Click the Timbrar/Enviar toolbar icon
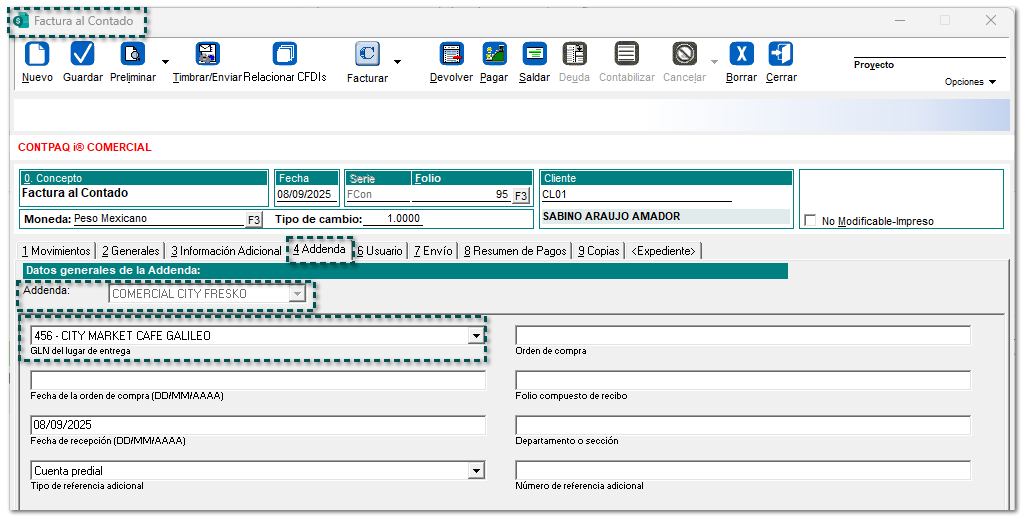Image resolution: width=1024 pixels, height=519 pixels. click(x=207, y=54)
